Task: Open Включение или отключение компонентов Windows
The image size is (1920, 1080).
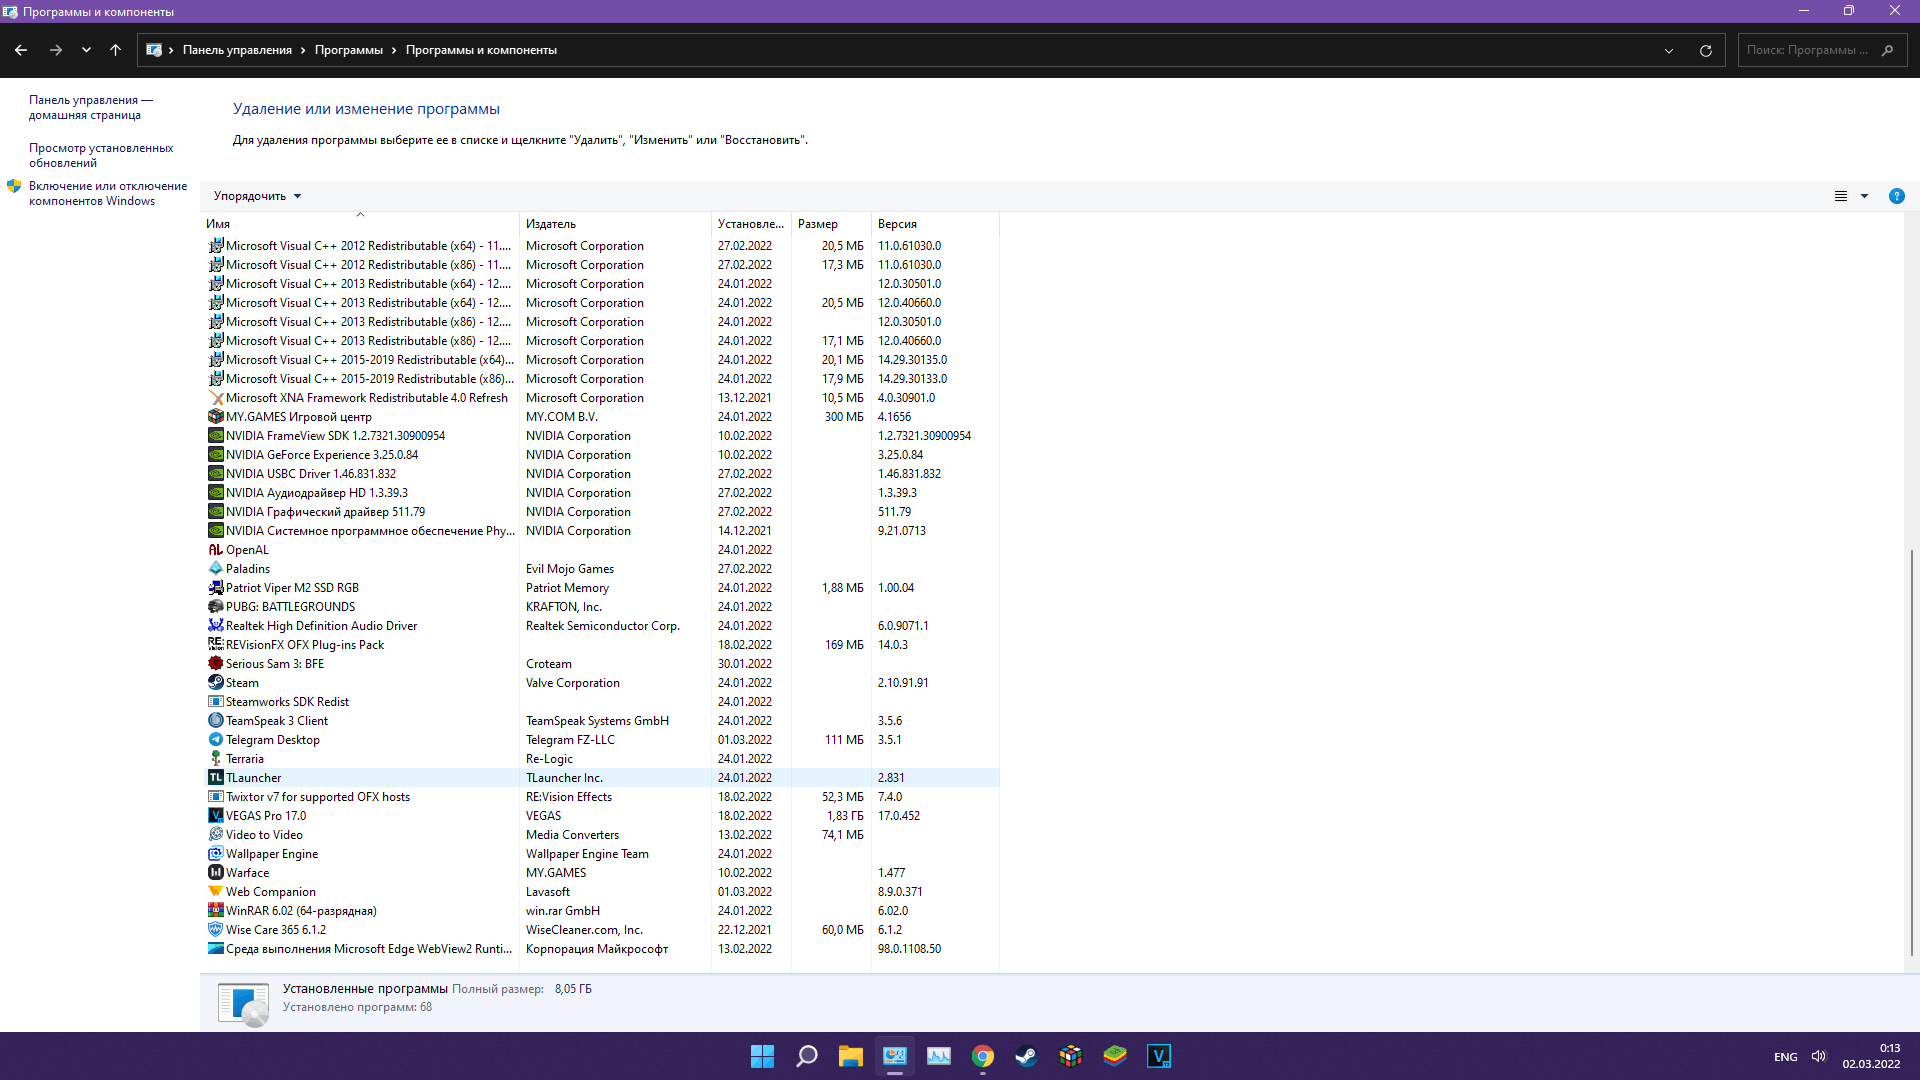Action: point(108,193)
